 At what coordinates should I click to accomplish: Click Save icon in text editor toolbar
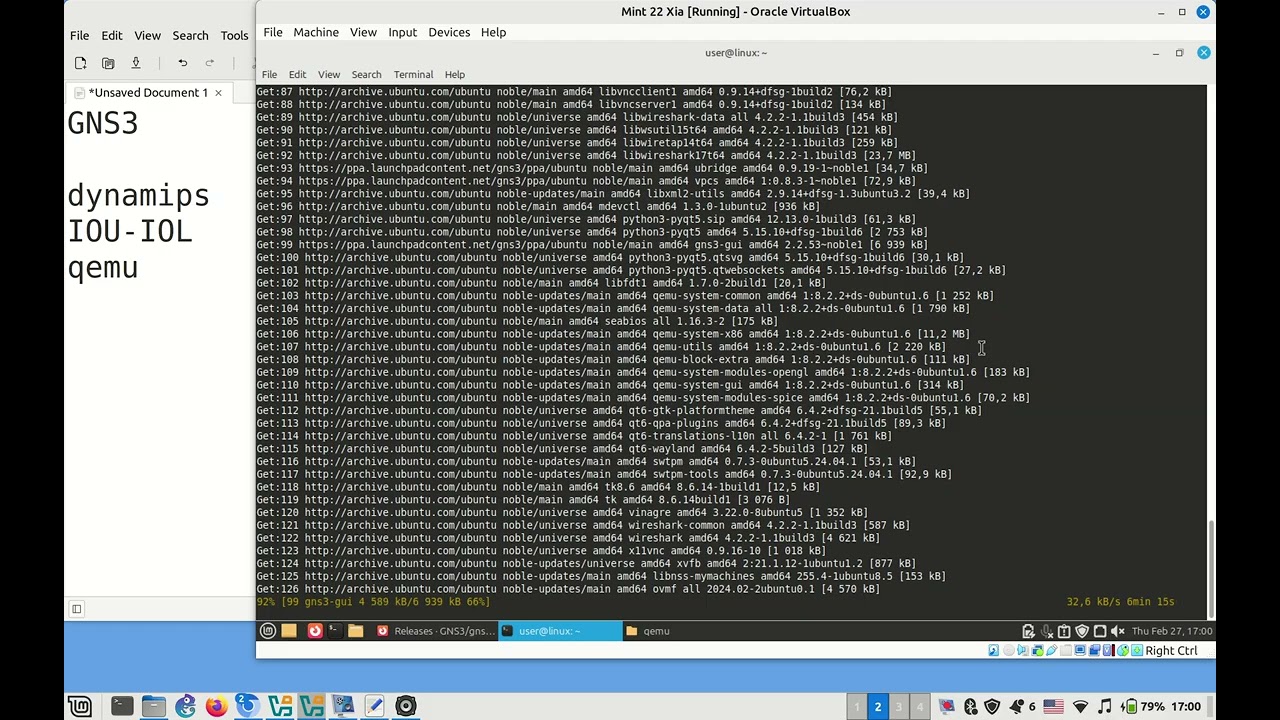pos(136,63)
